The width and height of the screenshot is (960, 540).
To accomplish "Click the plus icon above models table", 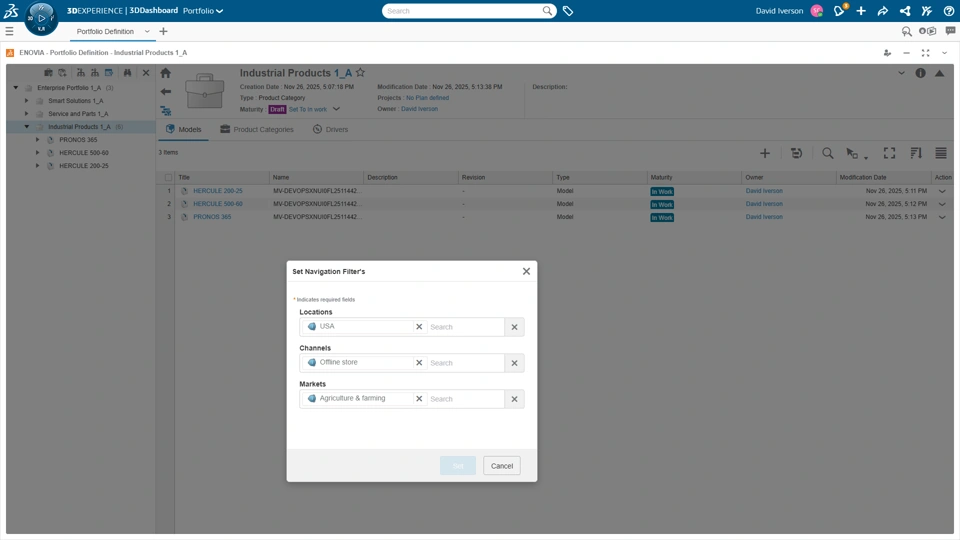I will (x=765, y=154).
